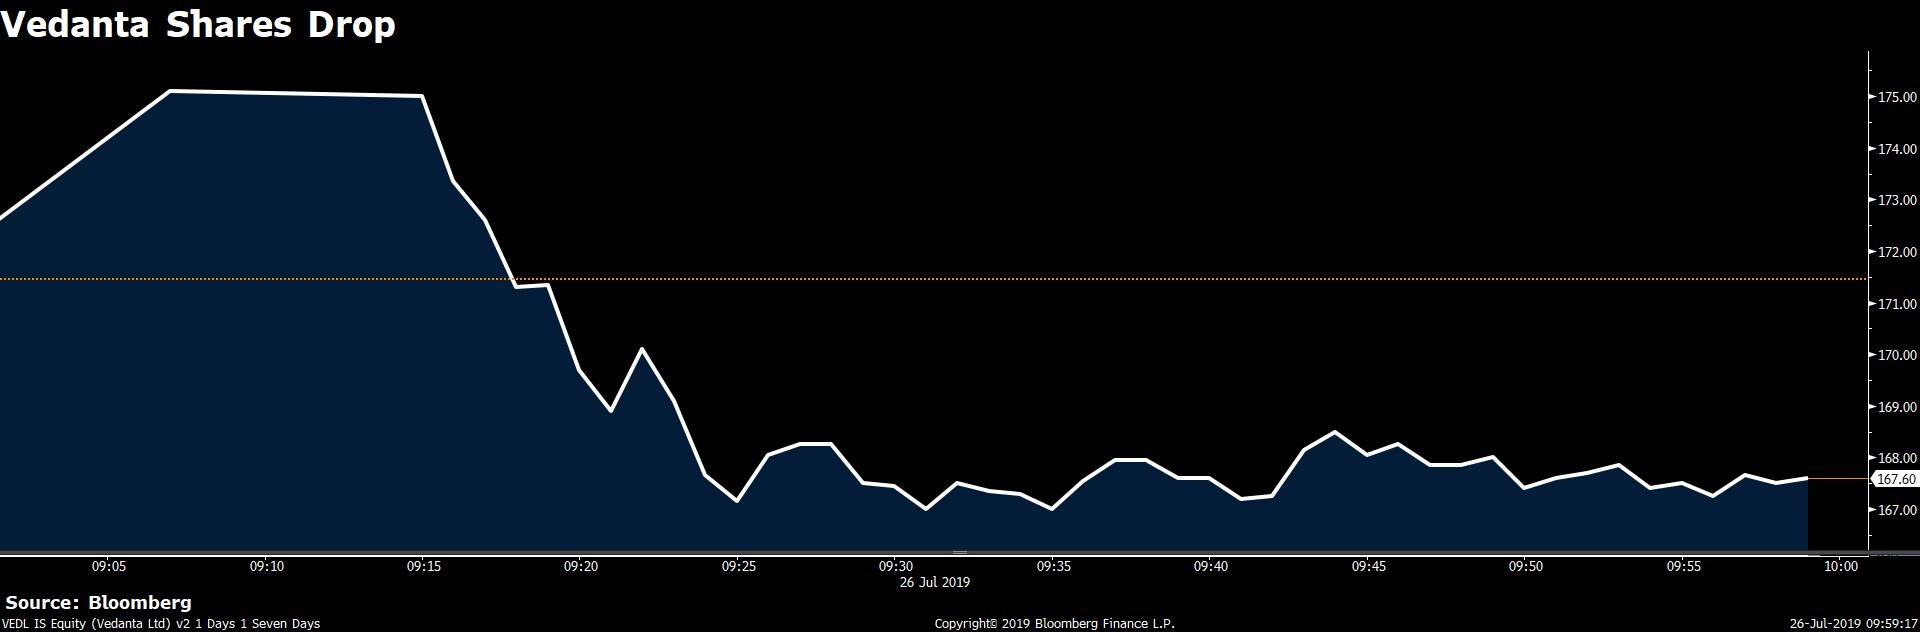Click the orange dotted reference price line
Viewport: 1920px width, 632px height.
point(1000,279)
